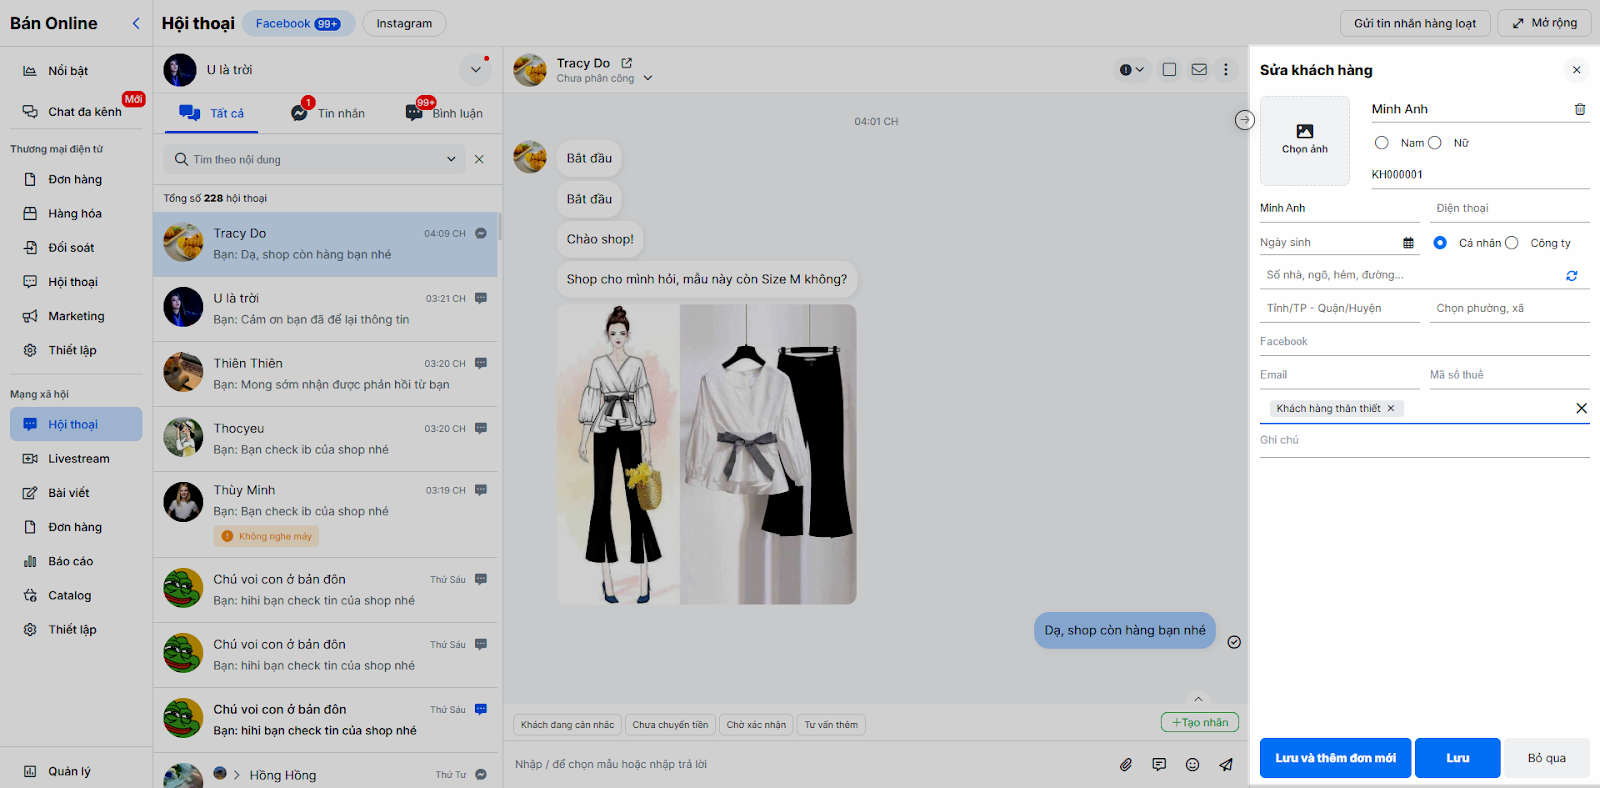Image resolution: width=1600 pixels, height=788 pixels.
Task: Open Livestream in sidebar
Action: tap(76, 459)
